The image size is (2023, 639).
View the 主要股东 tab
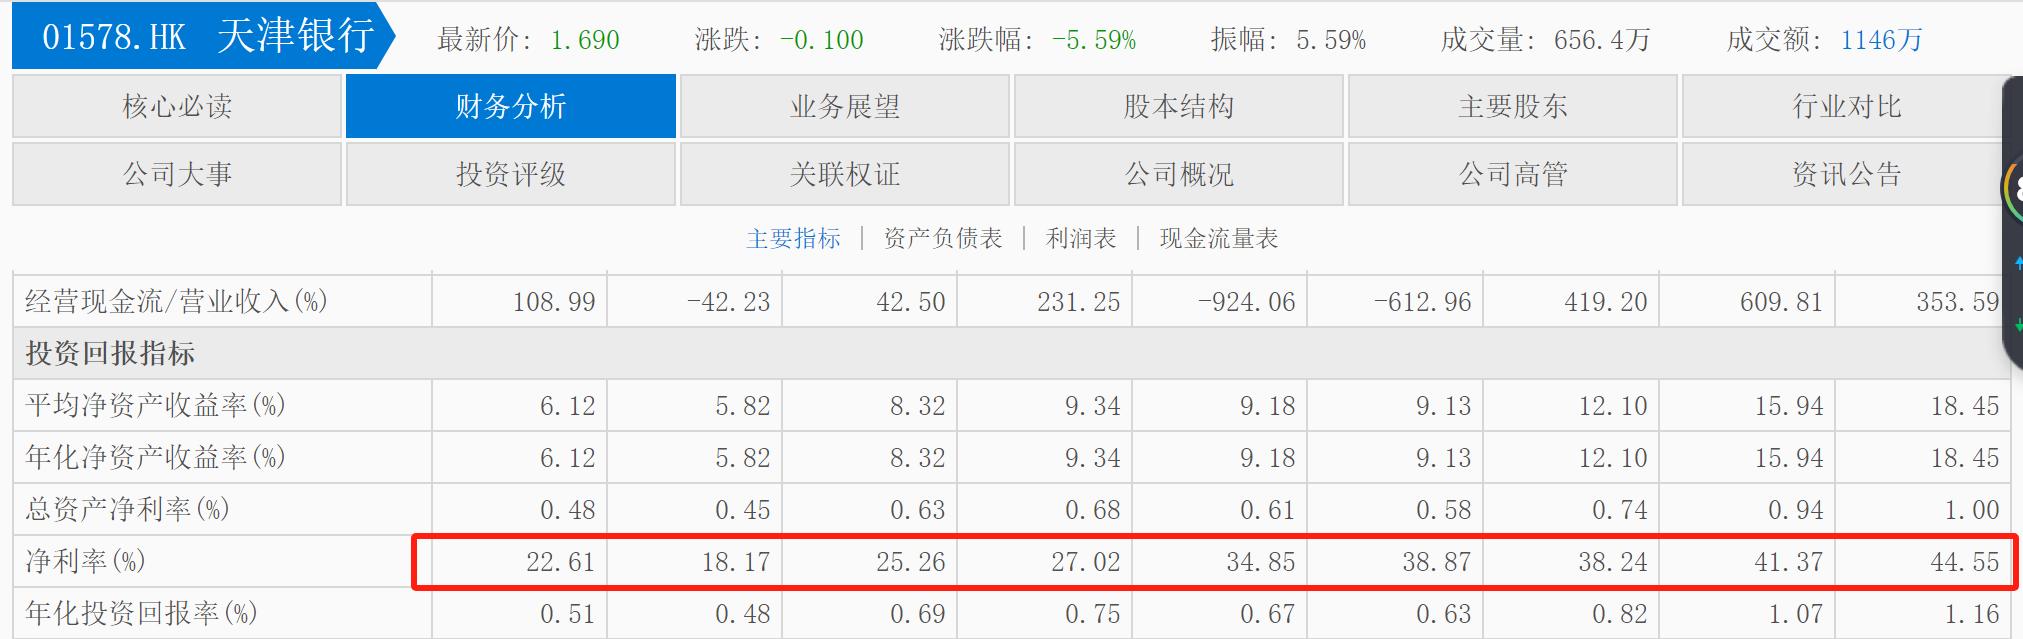1512,106
